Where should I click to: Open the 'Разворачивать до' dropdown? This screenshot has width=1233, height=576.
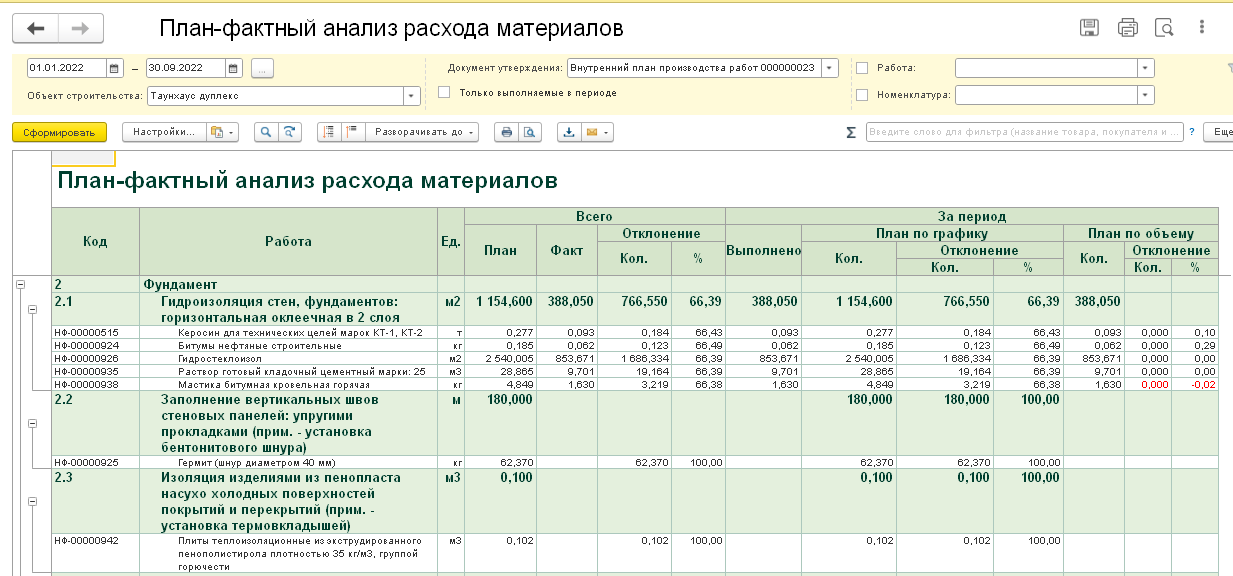(x=422, y=132)
